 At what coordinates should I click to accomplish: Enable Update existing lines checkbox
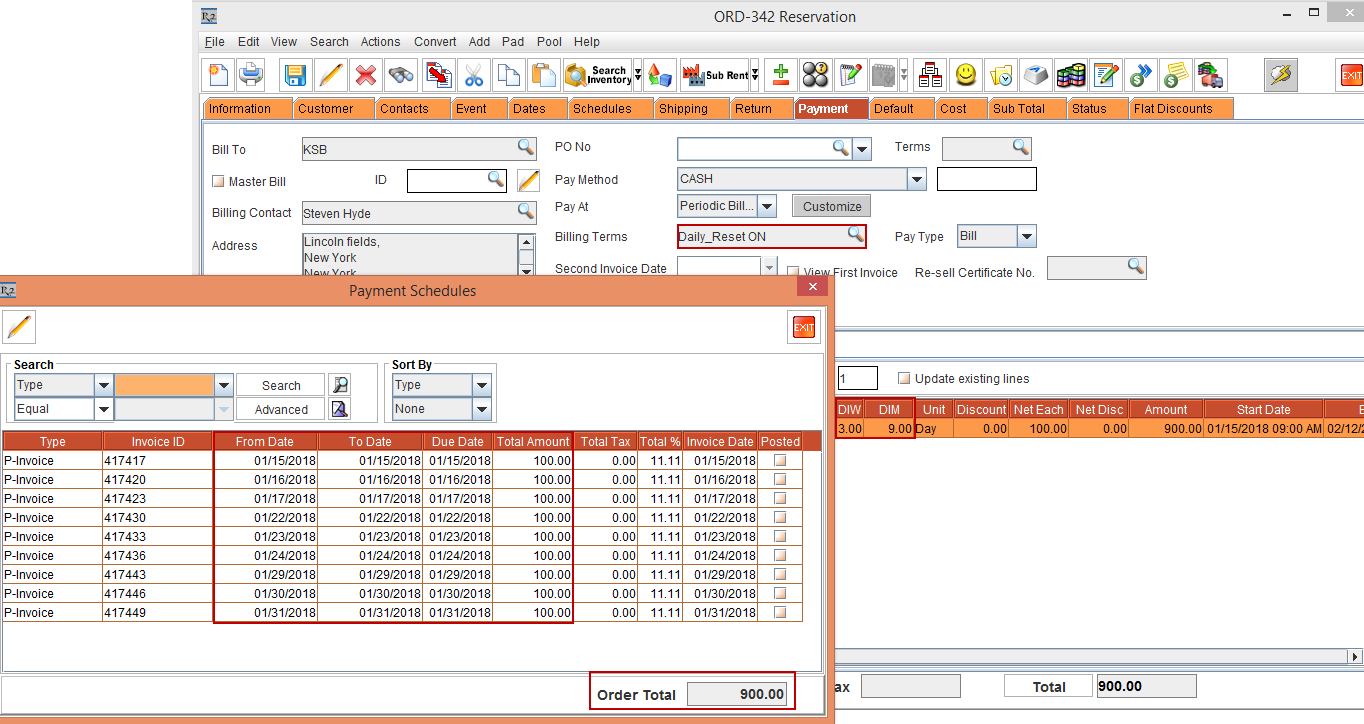[904, 379]
